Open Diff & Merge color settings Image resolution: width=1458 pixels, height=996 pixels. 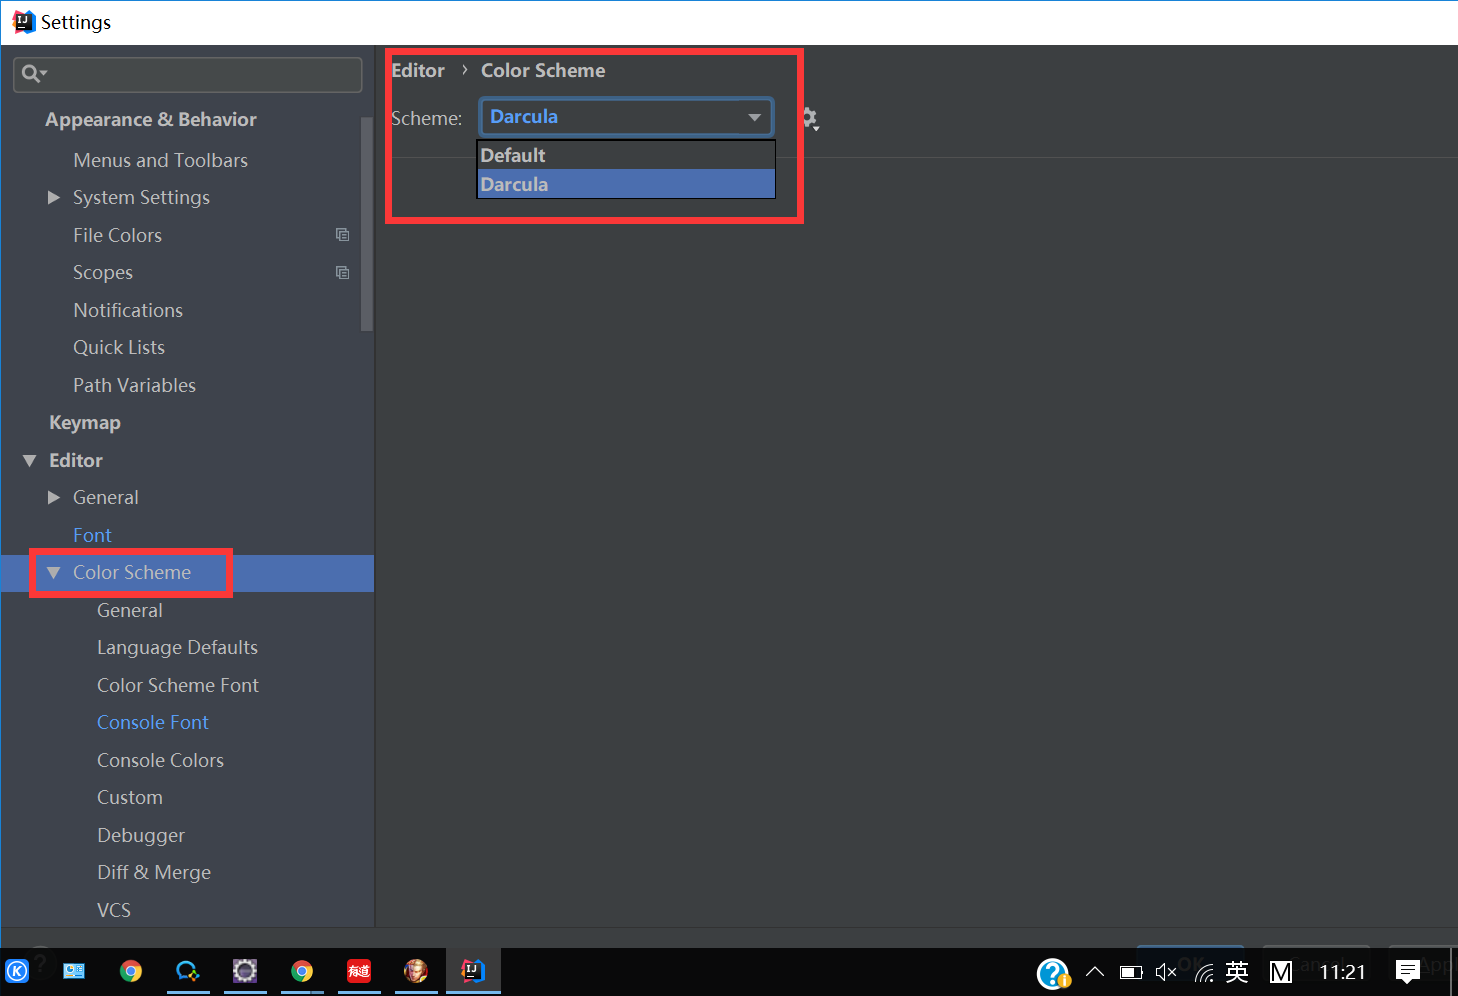[154, 872]
